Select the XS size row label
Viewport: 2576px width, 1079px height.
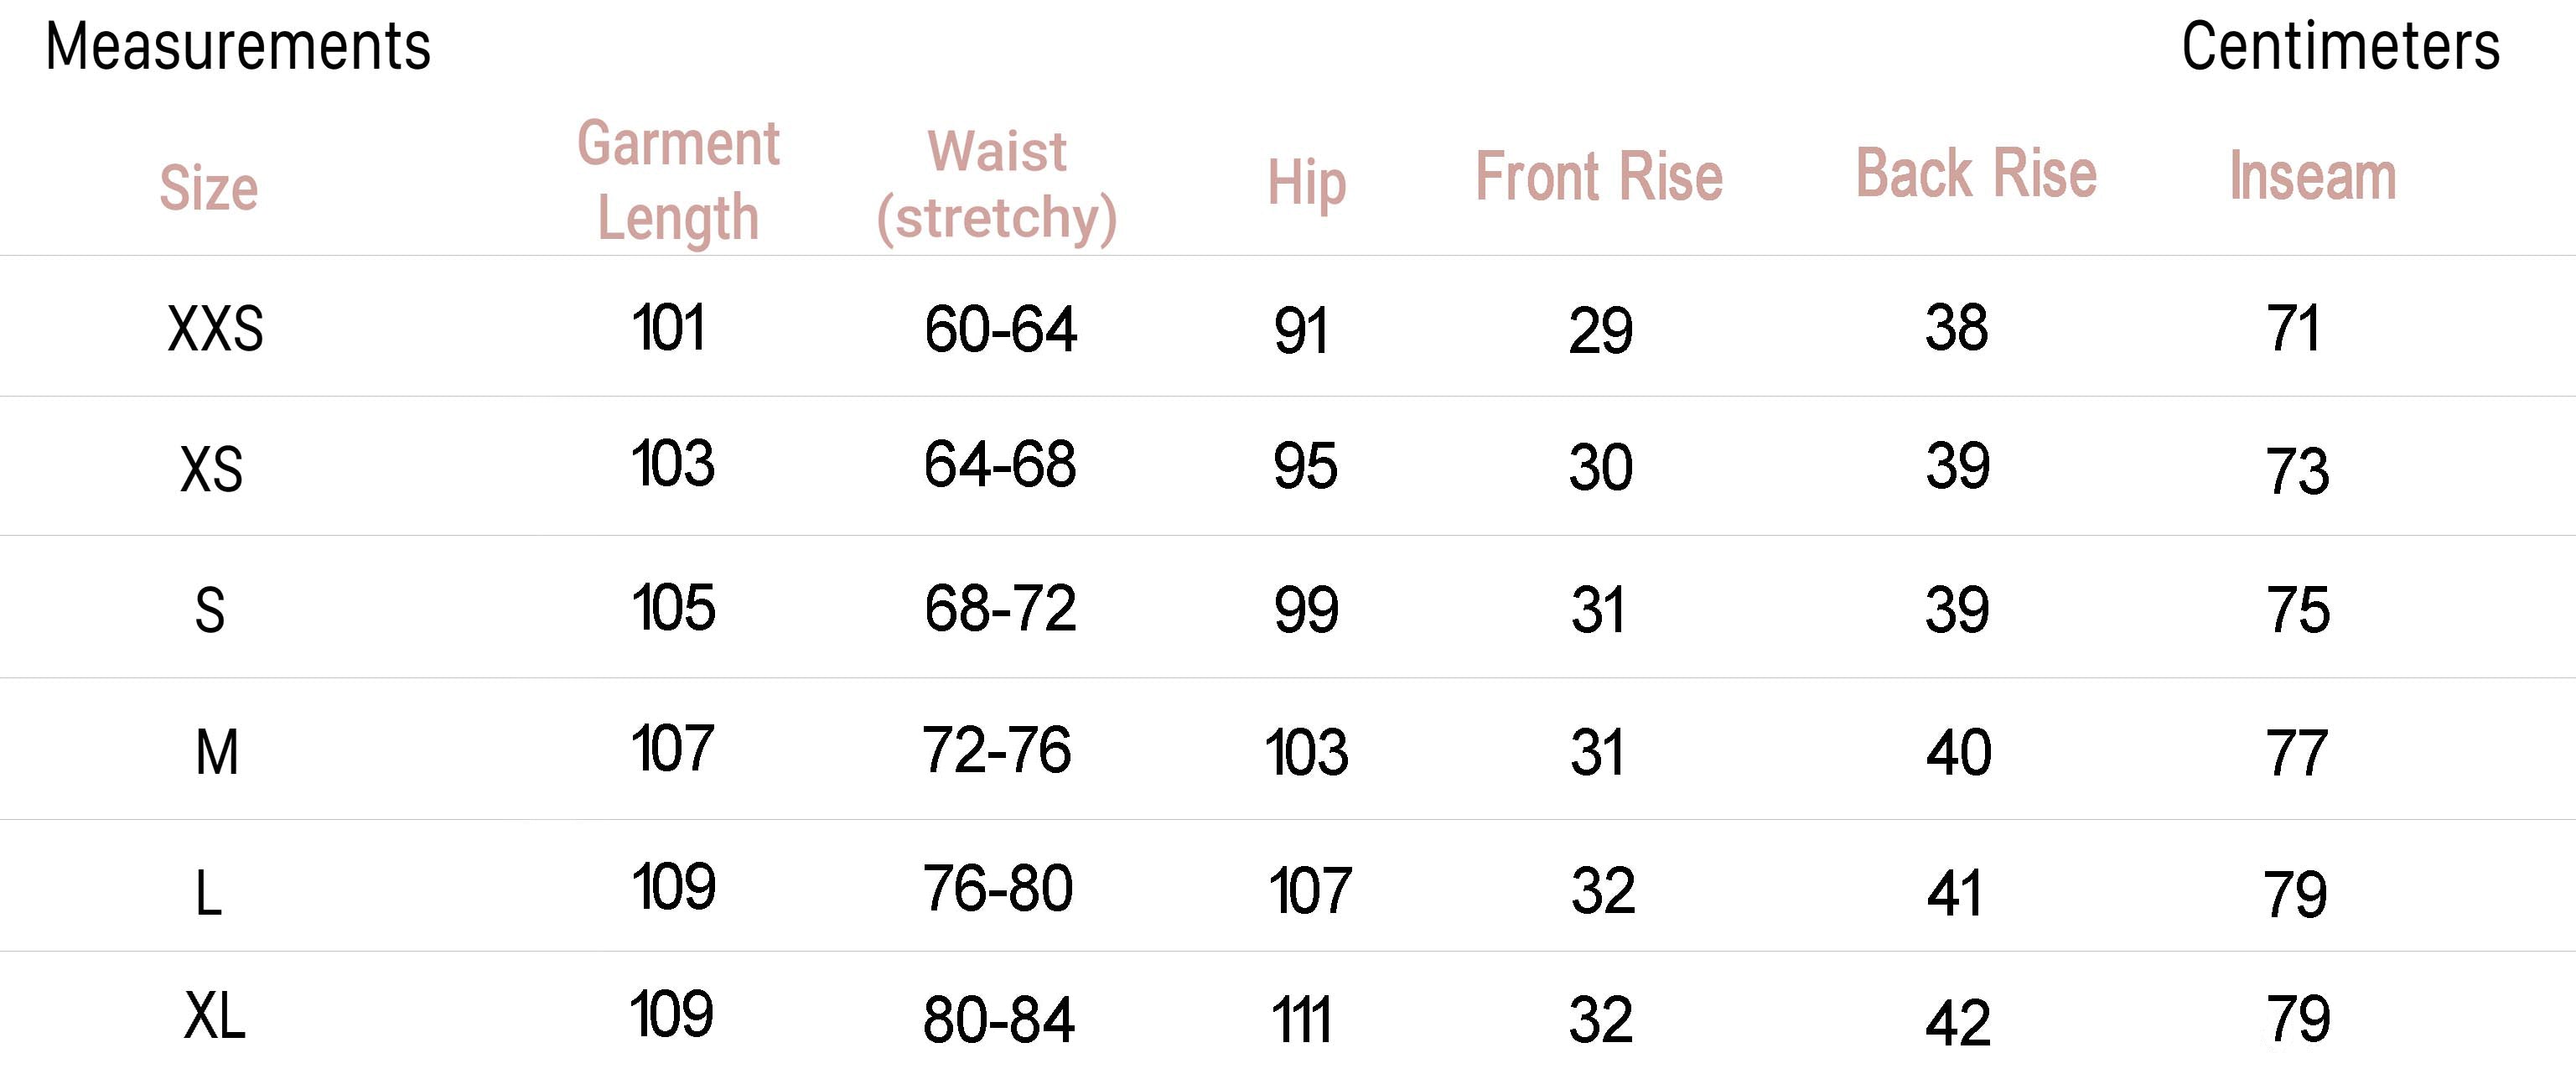click(212, 469)
